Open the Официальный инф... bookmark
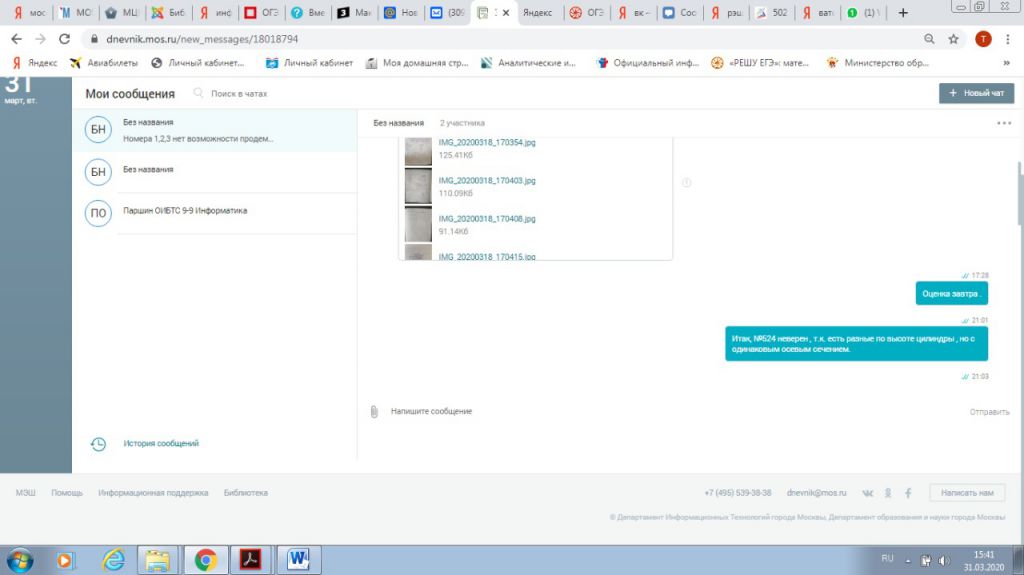1024x575 pixels. pyautogui.click(x=647, y=63)
